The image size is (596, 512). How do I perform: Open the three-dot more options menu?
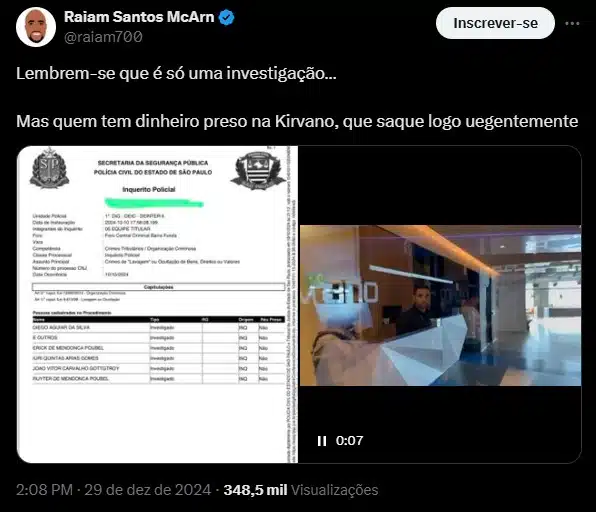[x=572, y=24]
